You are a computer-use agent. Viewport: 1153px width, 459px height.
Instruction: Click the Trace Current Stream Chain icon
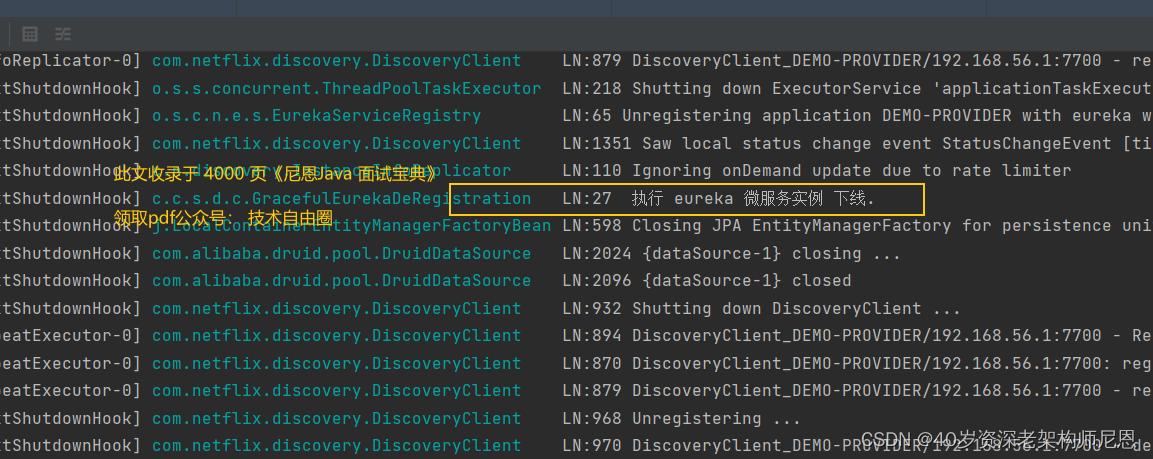63,34
